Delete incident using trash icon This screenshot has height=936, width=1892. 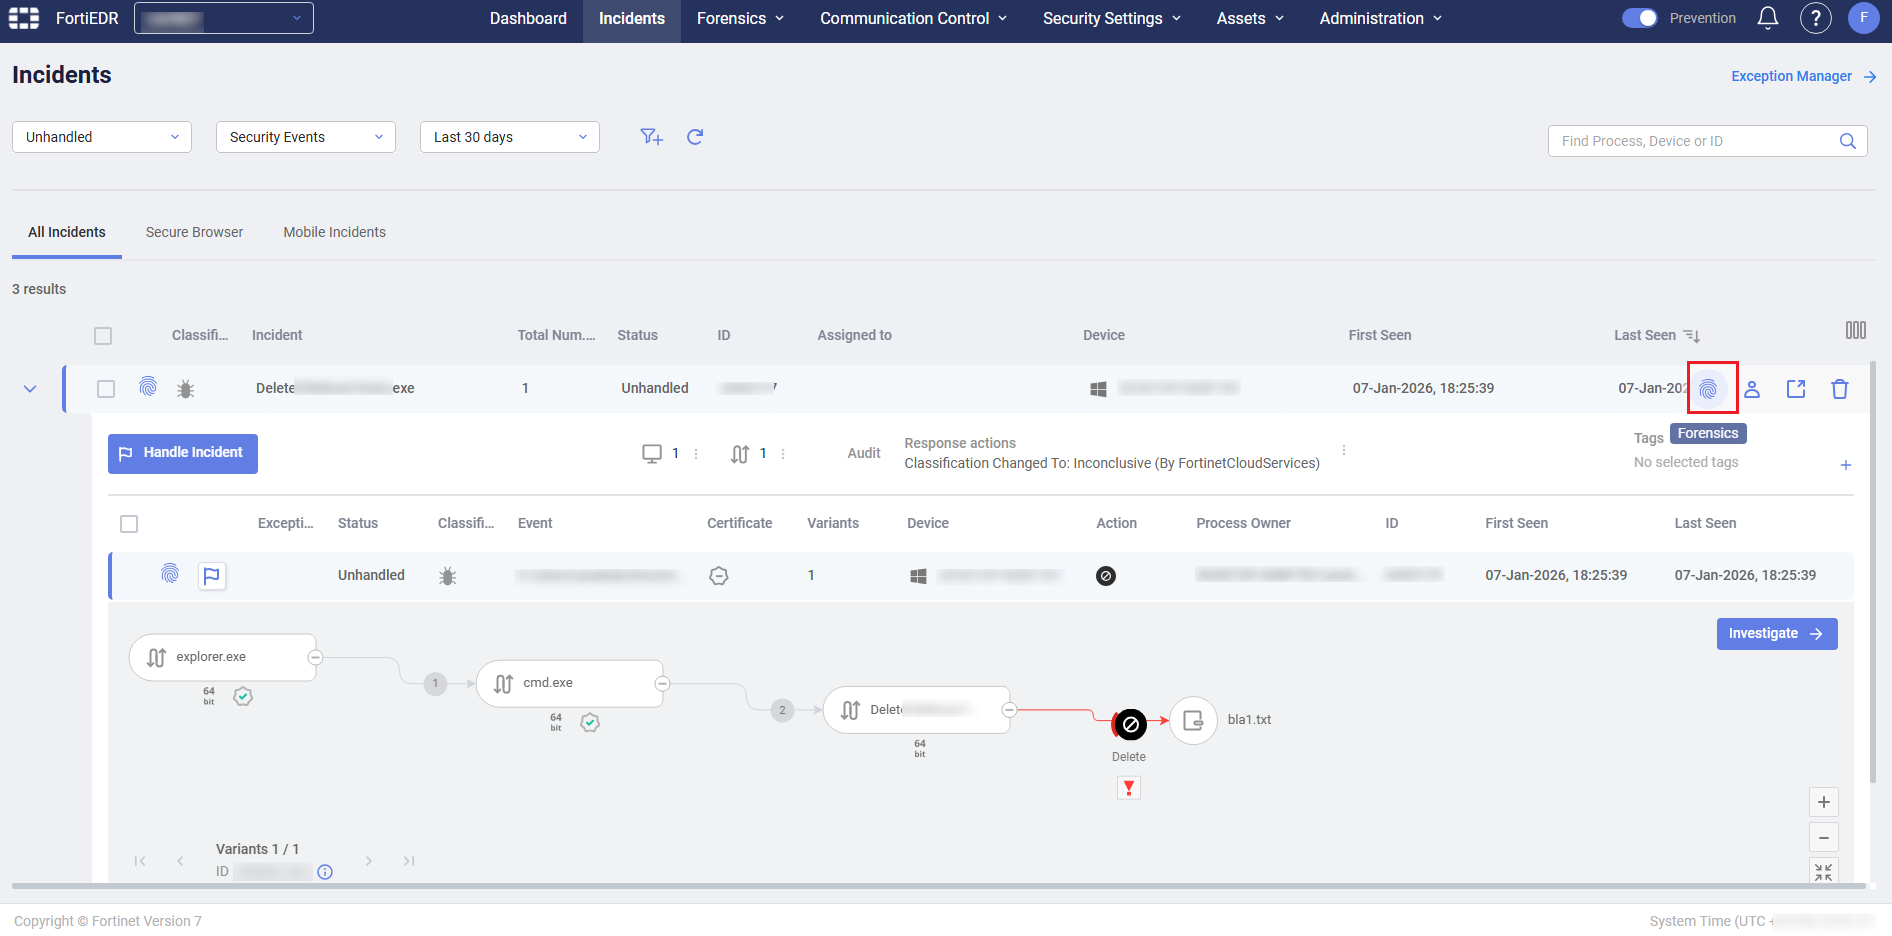pos(1839,389)
